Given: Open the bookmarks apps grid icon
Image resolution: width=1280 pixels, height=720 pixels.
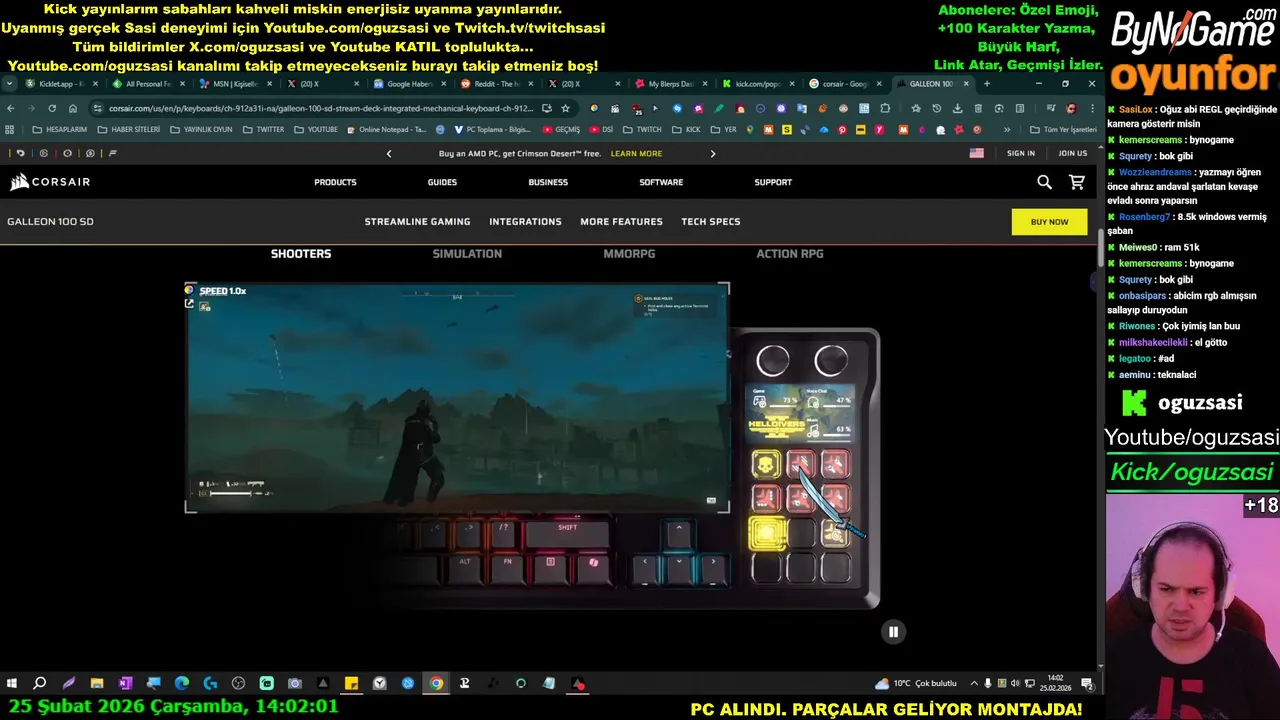Looking at the screenshot, I should point(10,129).
